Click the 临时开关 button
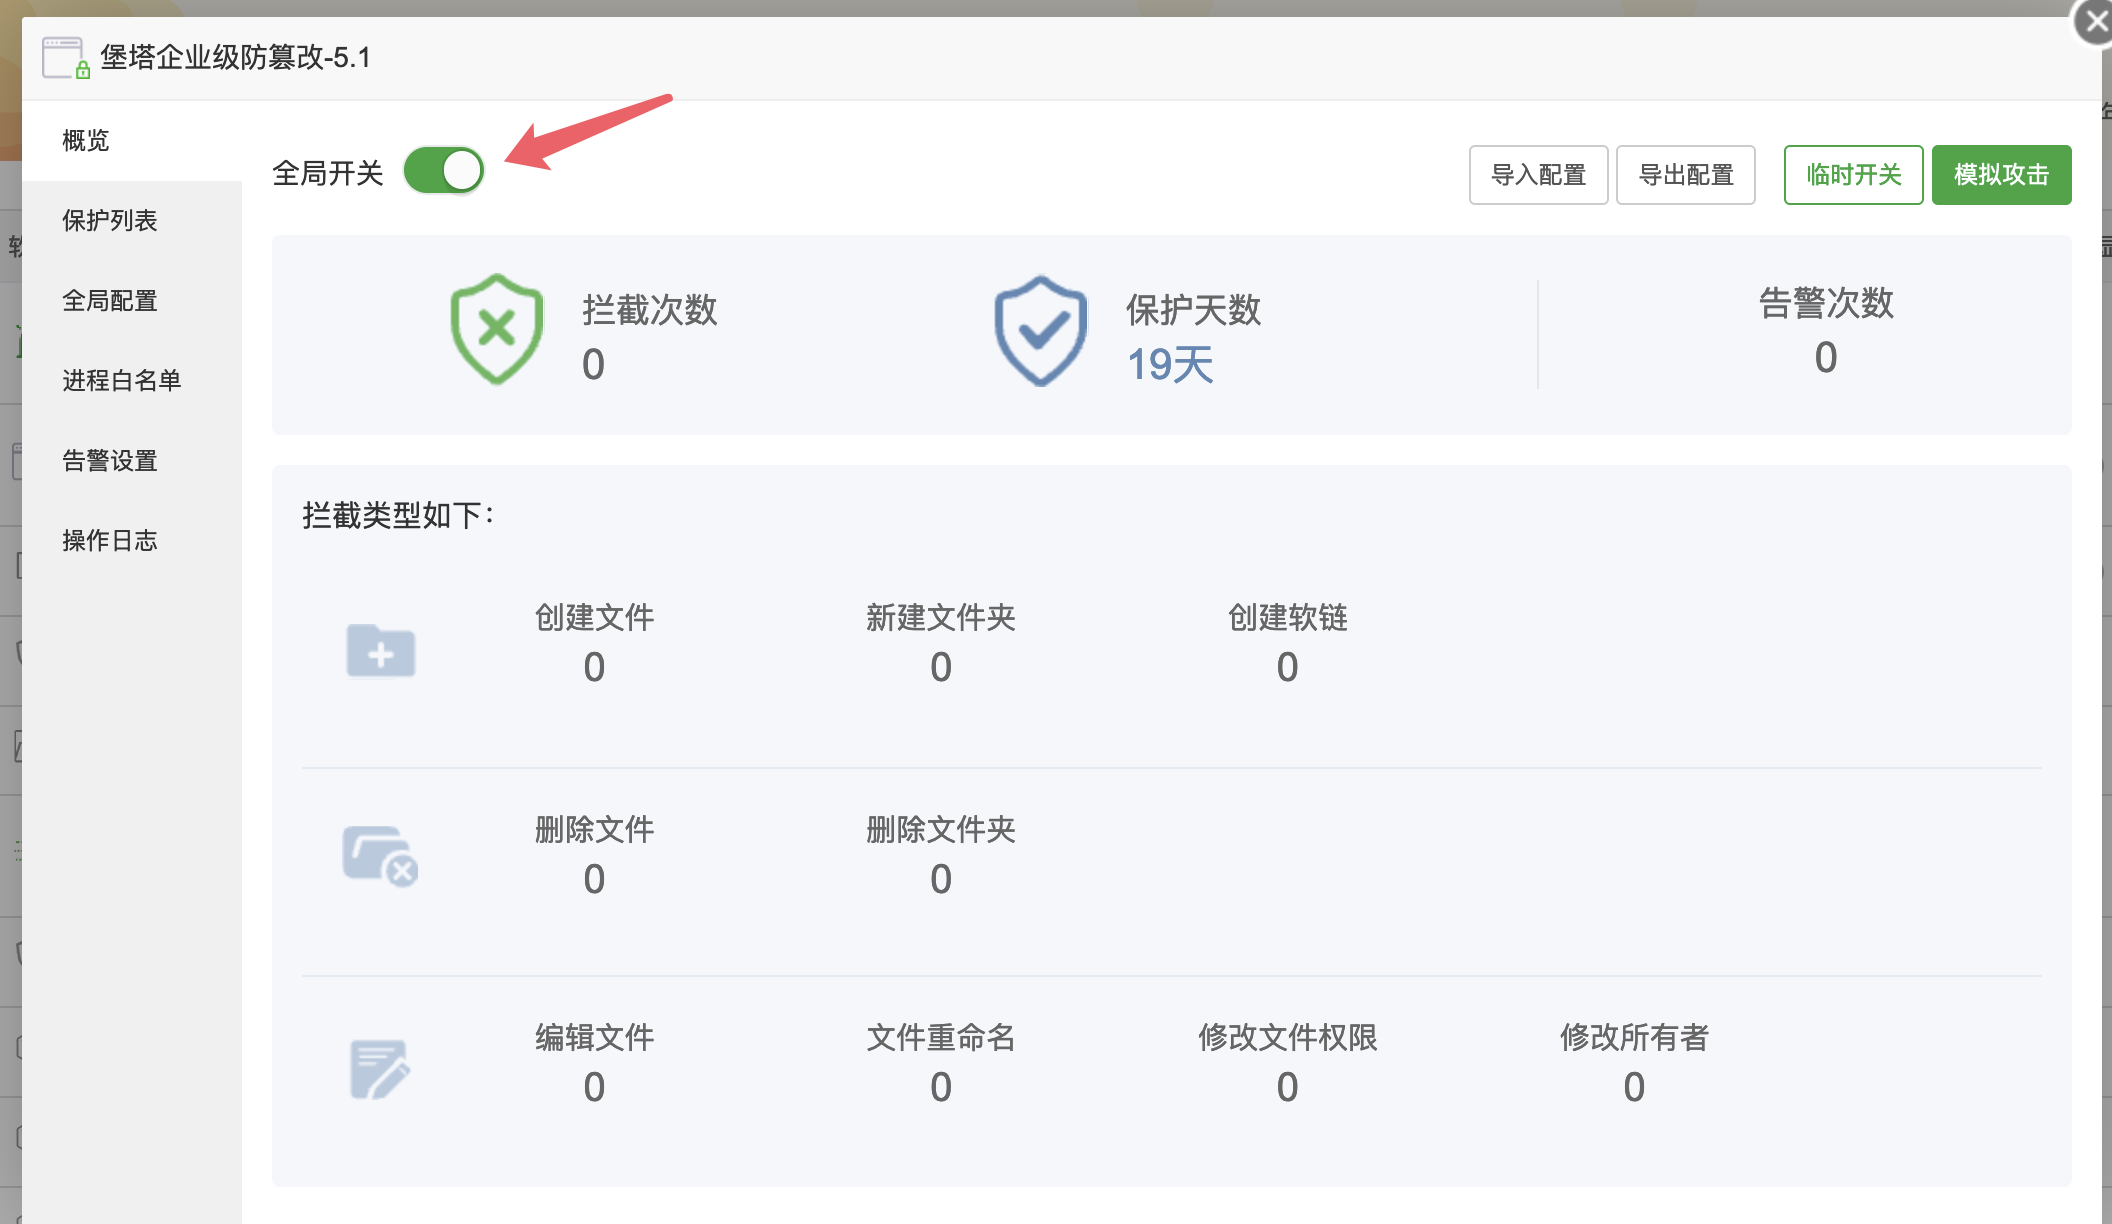The image size is (2112, 1224). pyautogui.click(x=1853, y=175)
